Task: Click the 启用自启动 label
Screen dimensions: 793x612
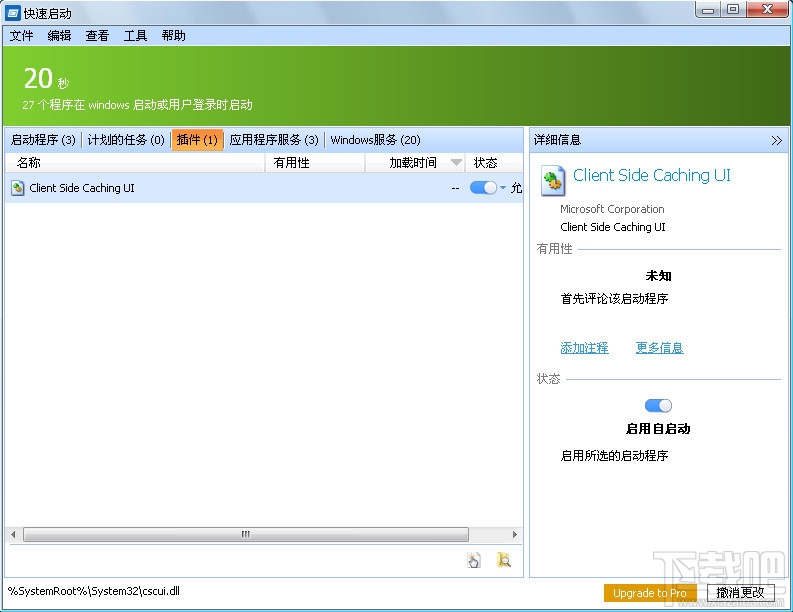Action: [x=658, y=429]
